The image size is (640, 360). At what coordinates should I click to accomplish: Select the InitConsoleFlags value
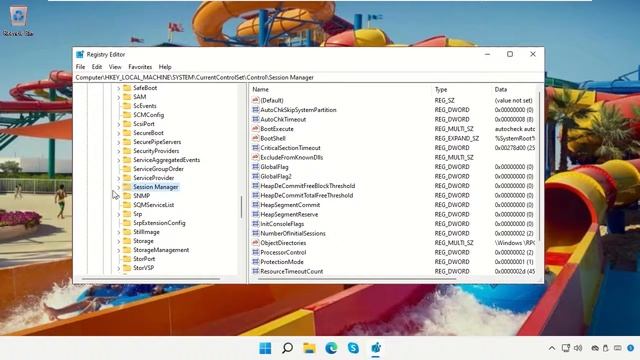click(282, 224)
